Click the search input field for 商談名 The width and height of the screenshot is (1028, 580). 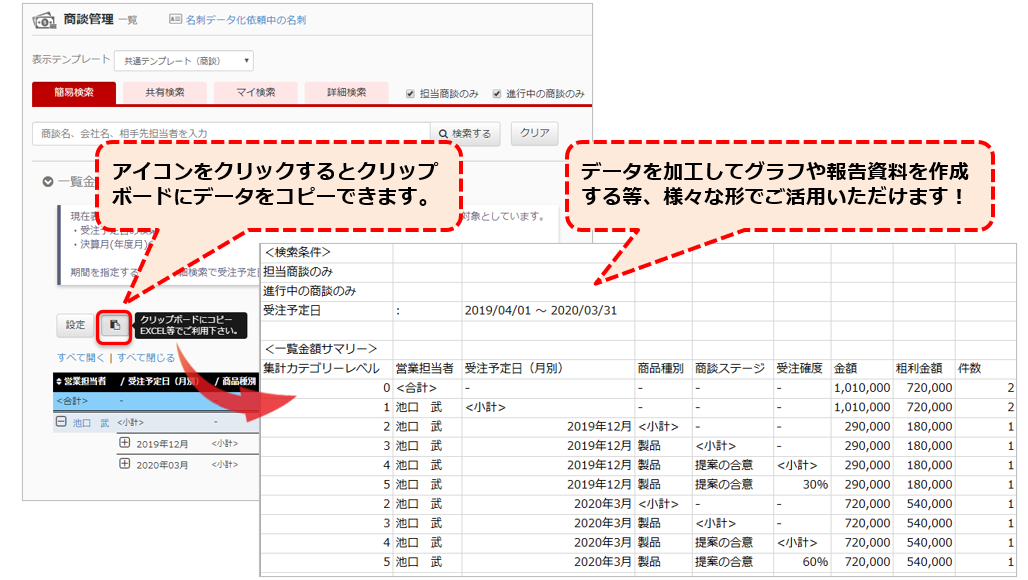click(200, 130)
